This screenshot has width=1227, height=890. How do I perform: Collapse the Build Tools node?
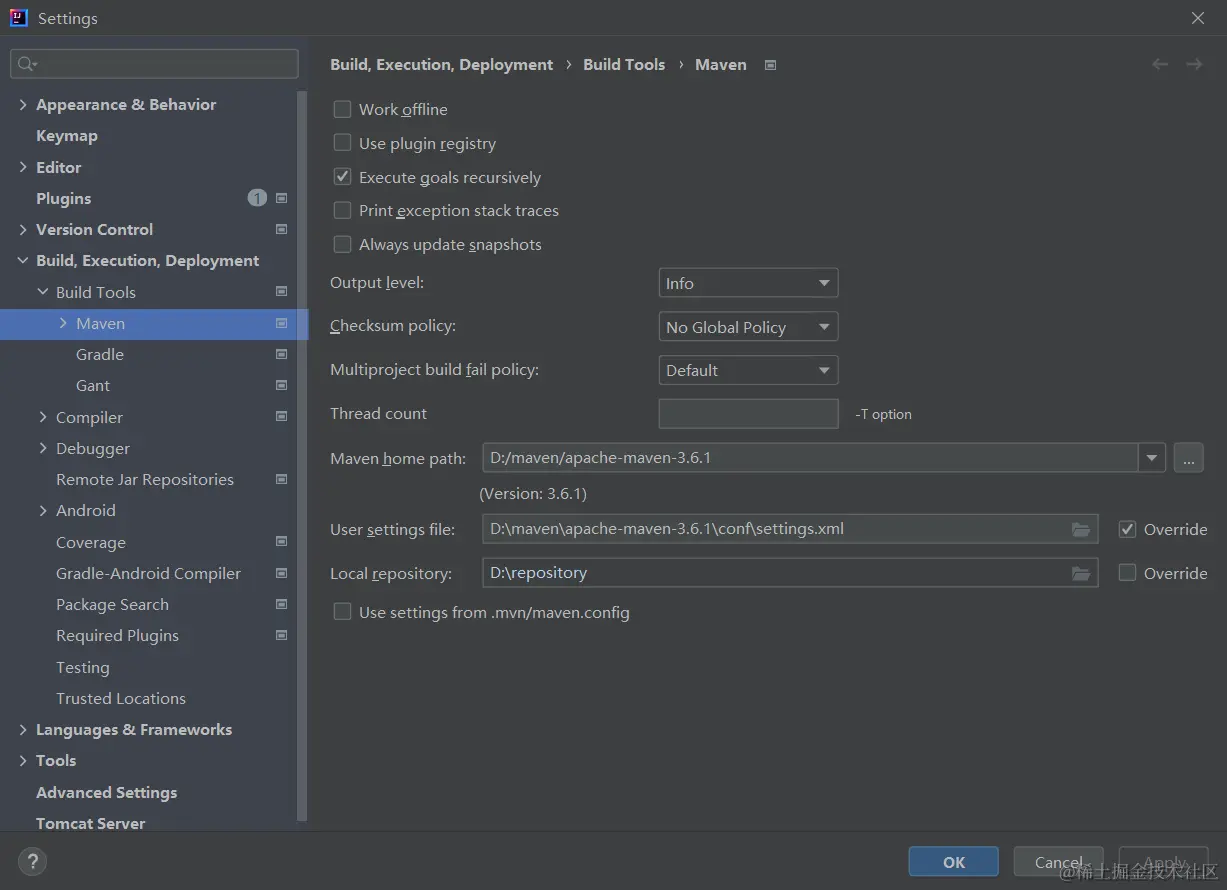click(x=43, y=292)
